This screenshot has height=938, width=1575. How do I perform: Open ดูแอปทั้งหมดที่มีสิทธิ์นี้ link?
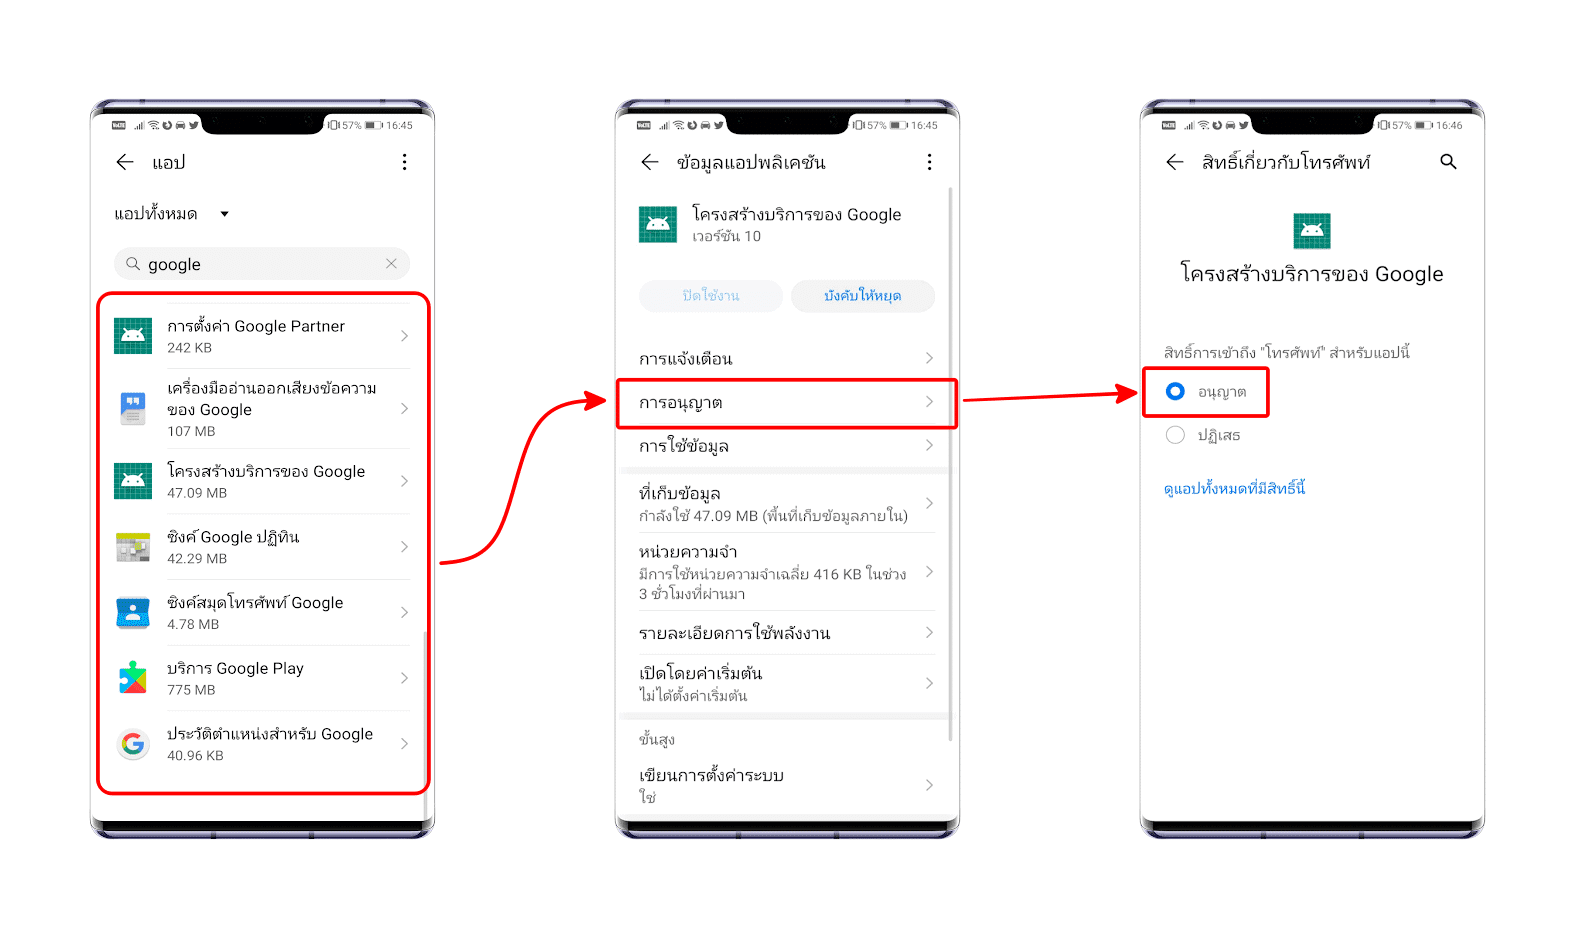pos(1235,488)
